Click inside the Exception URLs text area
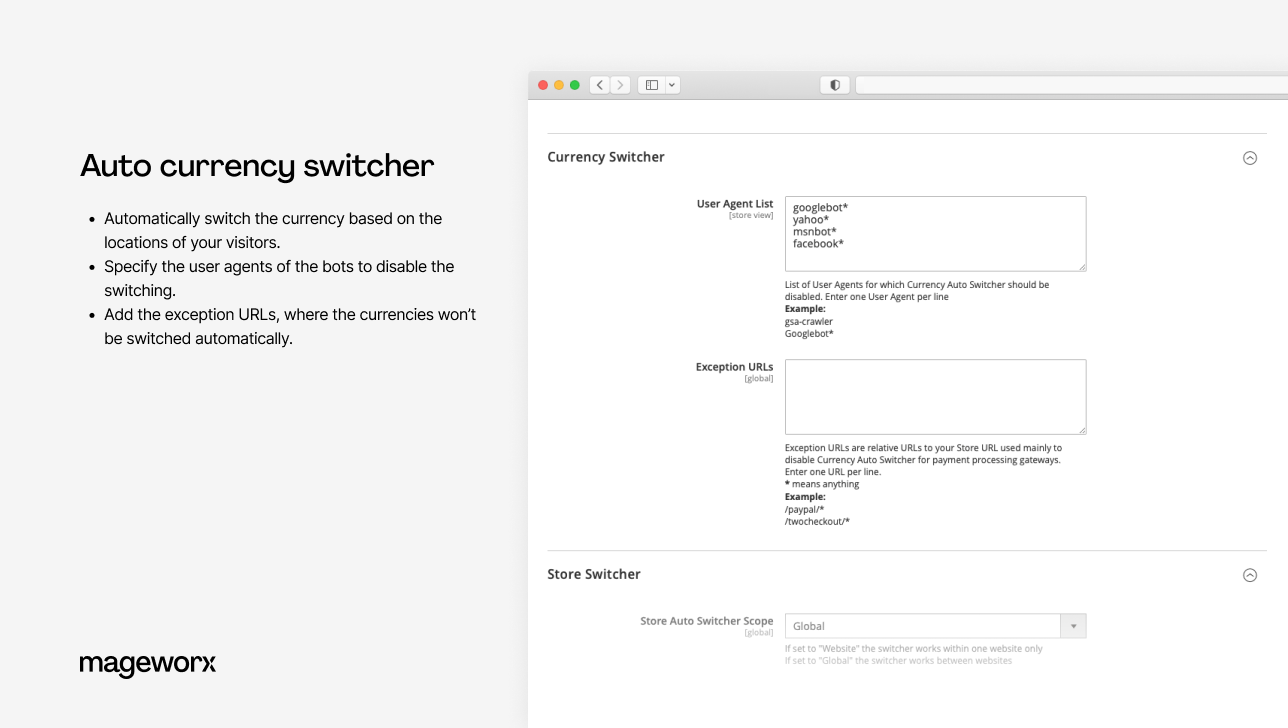Screen dimensions: 1288x728 pos(935,396)
